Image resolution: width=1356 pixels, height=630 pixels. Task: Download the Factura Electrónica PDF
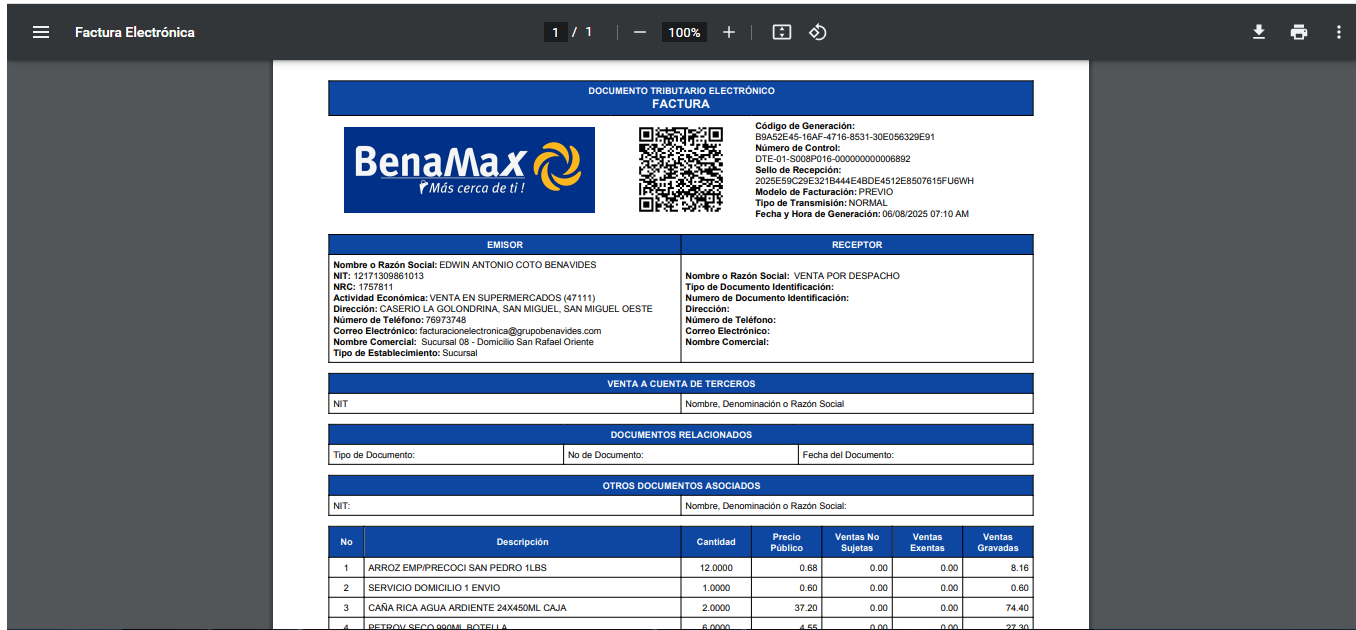tap(1259, 32)
